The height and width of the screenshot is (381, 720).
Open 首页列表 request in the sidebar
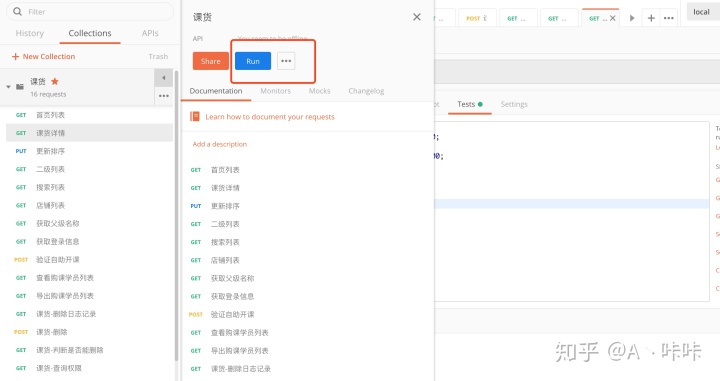(x=90, y=115)
